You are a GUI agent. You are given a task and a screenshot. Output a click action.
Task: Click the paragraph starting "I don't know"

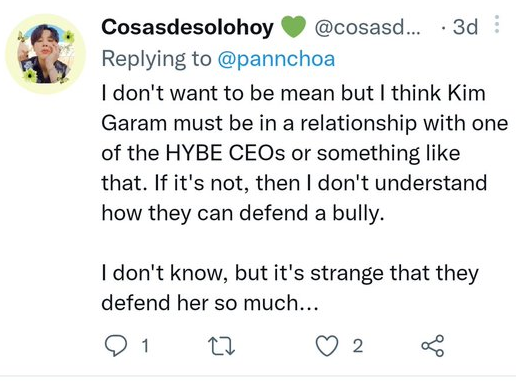click(x=290, y=288)
